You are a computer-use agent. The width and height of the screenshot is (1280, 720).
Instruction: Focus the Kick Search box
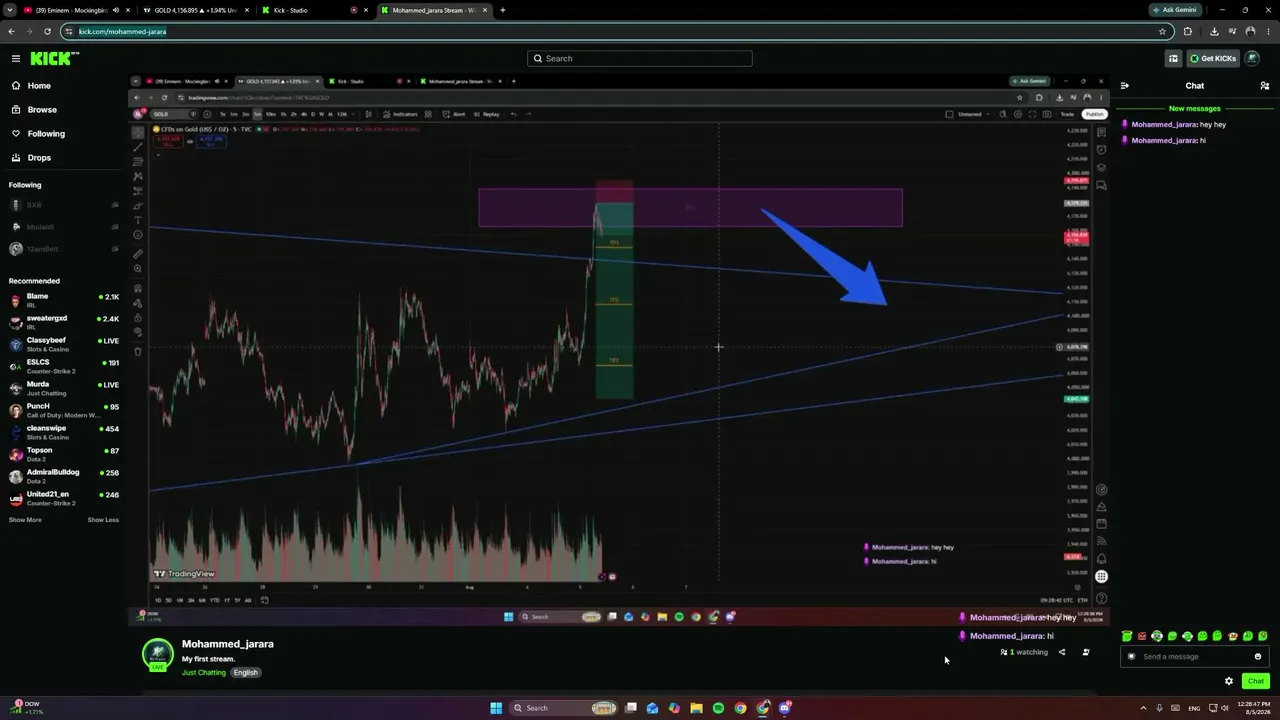[640, 58]
